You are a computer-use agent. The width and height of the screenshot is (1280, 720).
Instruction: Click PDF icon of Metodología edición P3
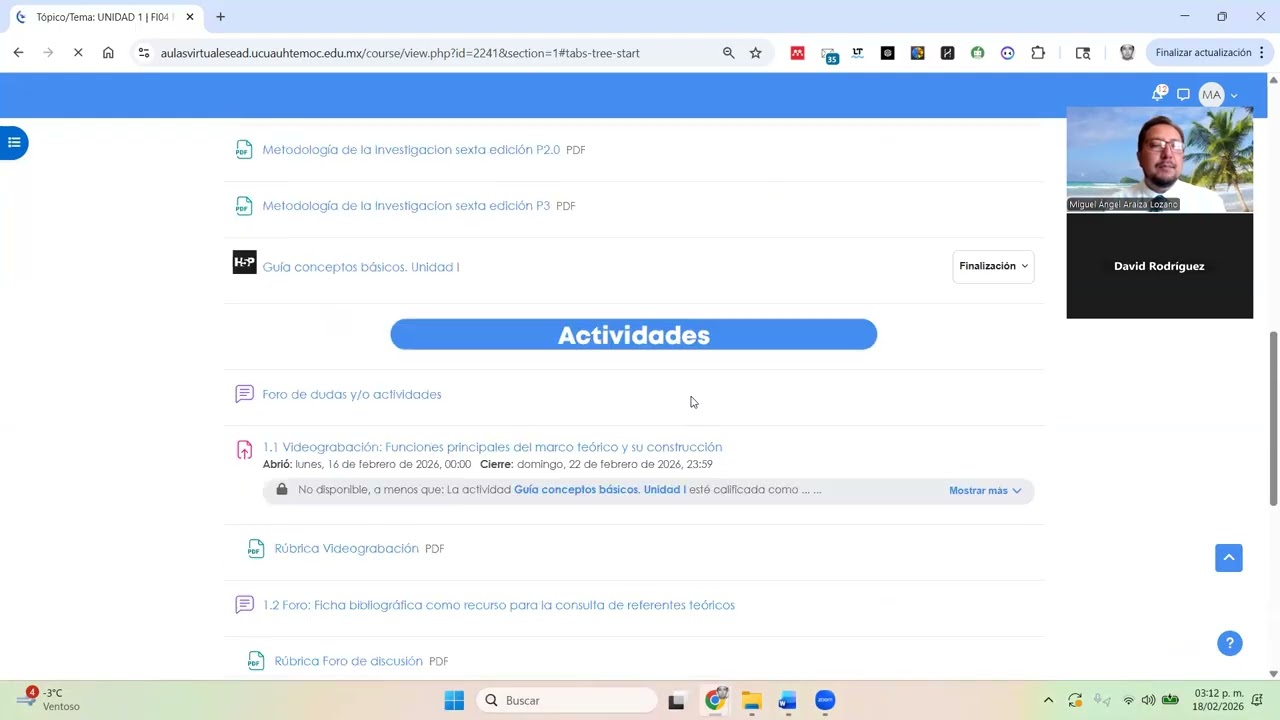click(x=244, y=206)
